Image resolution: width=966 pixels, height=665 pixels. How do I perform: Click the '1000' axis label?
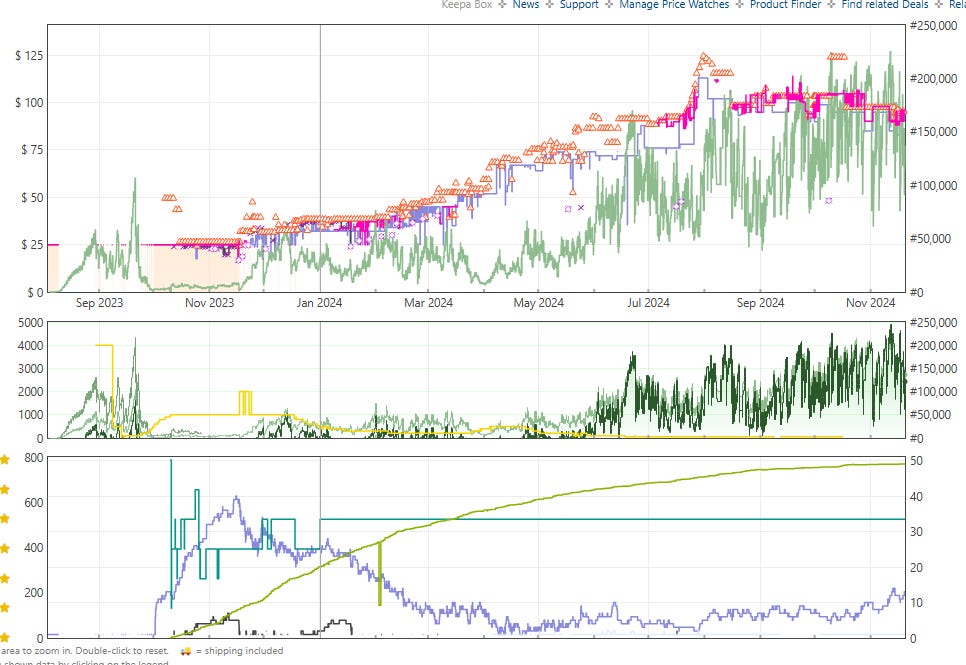[31, 415]
